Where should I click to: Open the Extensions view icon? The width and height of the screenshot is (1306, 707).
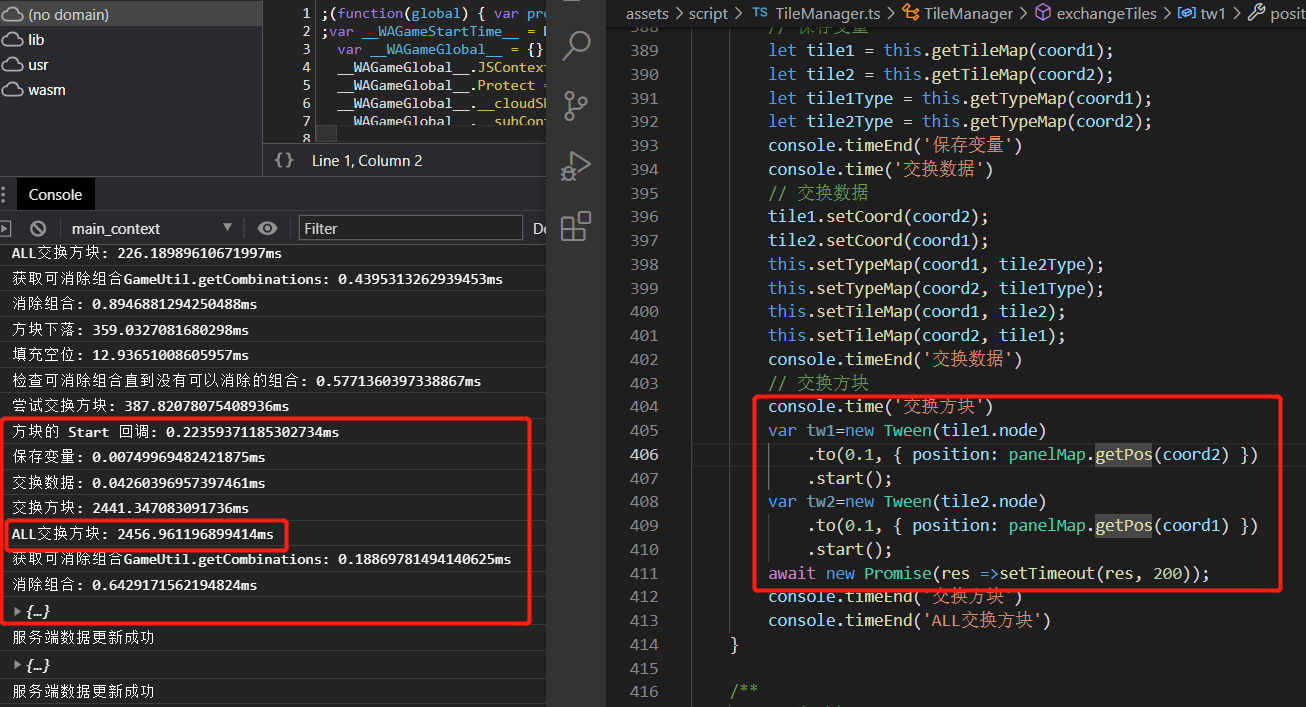(x=576, y=227)
